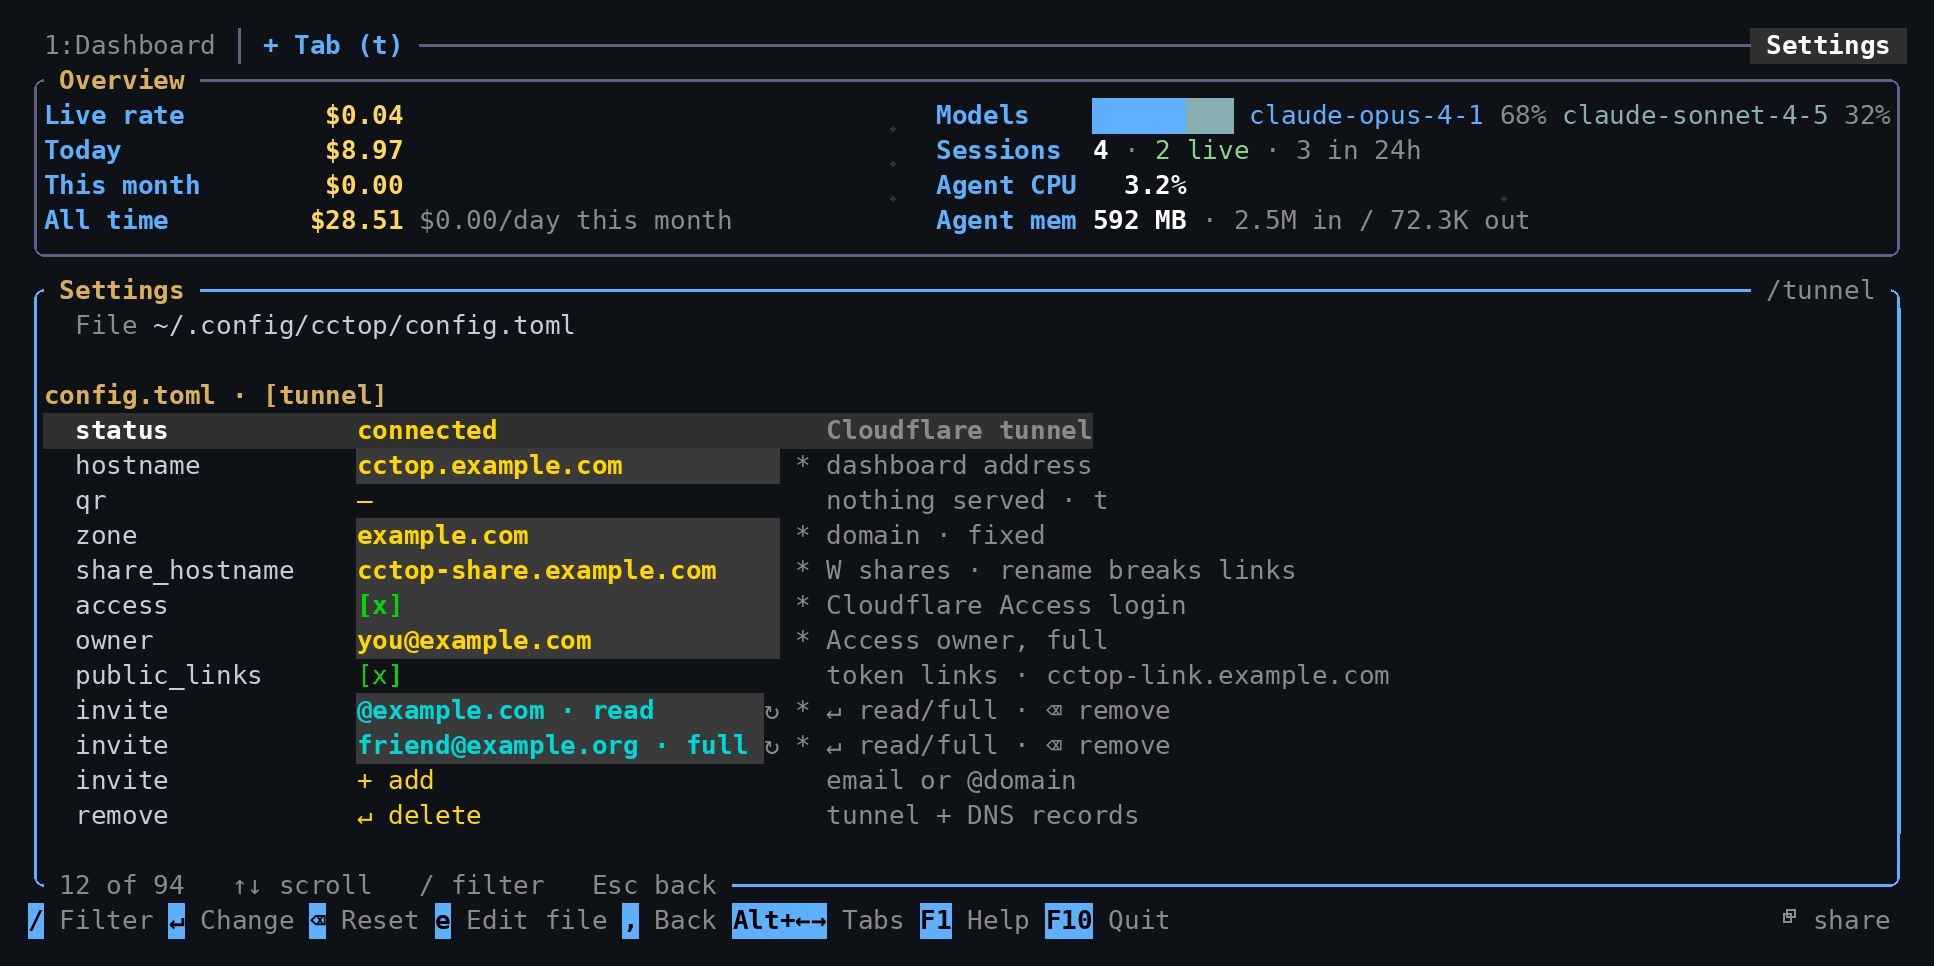Select the owner field 'you@example.com'
The height and width of the screenshot is (966, 1934).
click(x=568, y=641)
